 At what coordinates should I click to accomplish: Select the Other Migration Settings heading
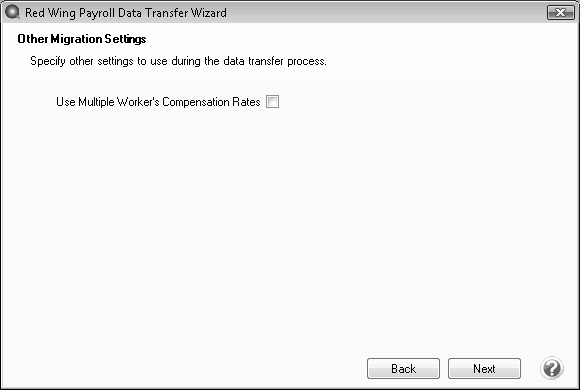[x=82, y=39]
